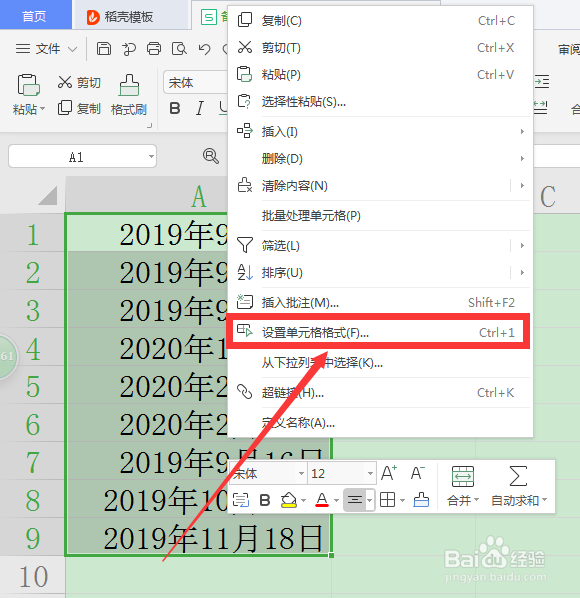Click the Merge cells icon in mini toolbar

tap(463, 476)
